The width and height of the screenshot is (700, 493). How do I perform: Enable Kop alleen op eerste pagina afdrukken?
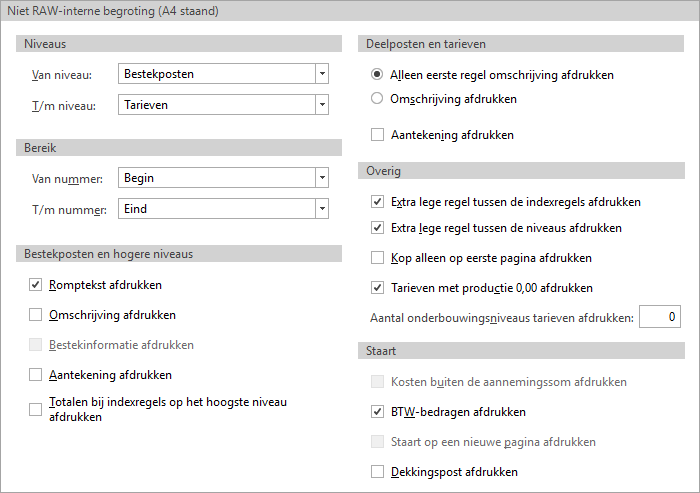(x=377, y=258)
